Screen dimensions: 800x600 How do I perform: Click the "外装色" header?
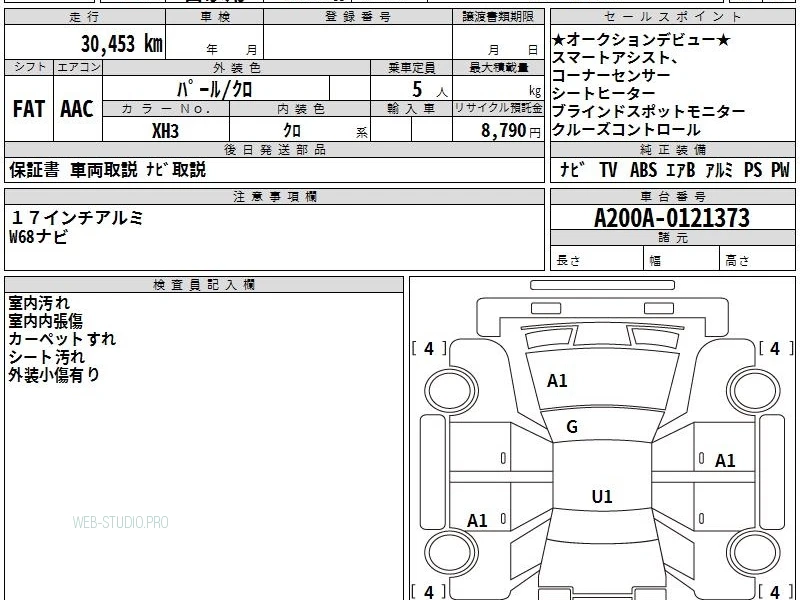coord(237,68)
